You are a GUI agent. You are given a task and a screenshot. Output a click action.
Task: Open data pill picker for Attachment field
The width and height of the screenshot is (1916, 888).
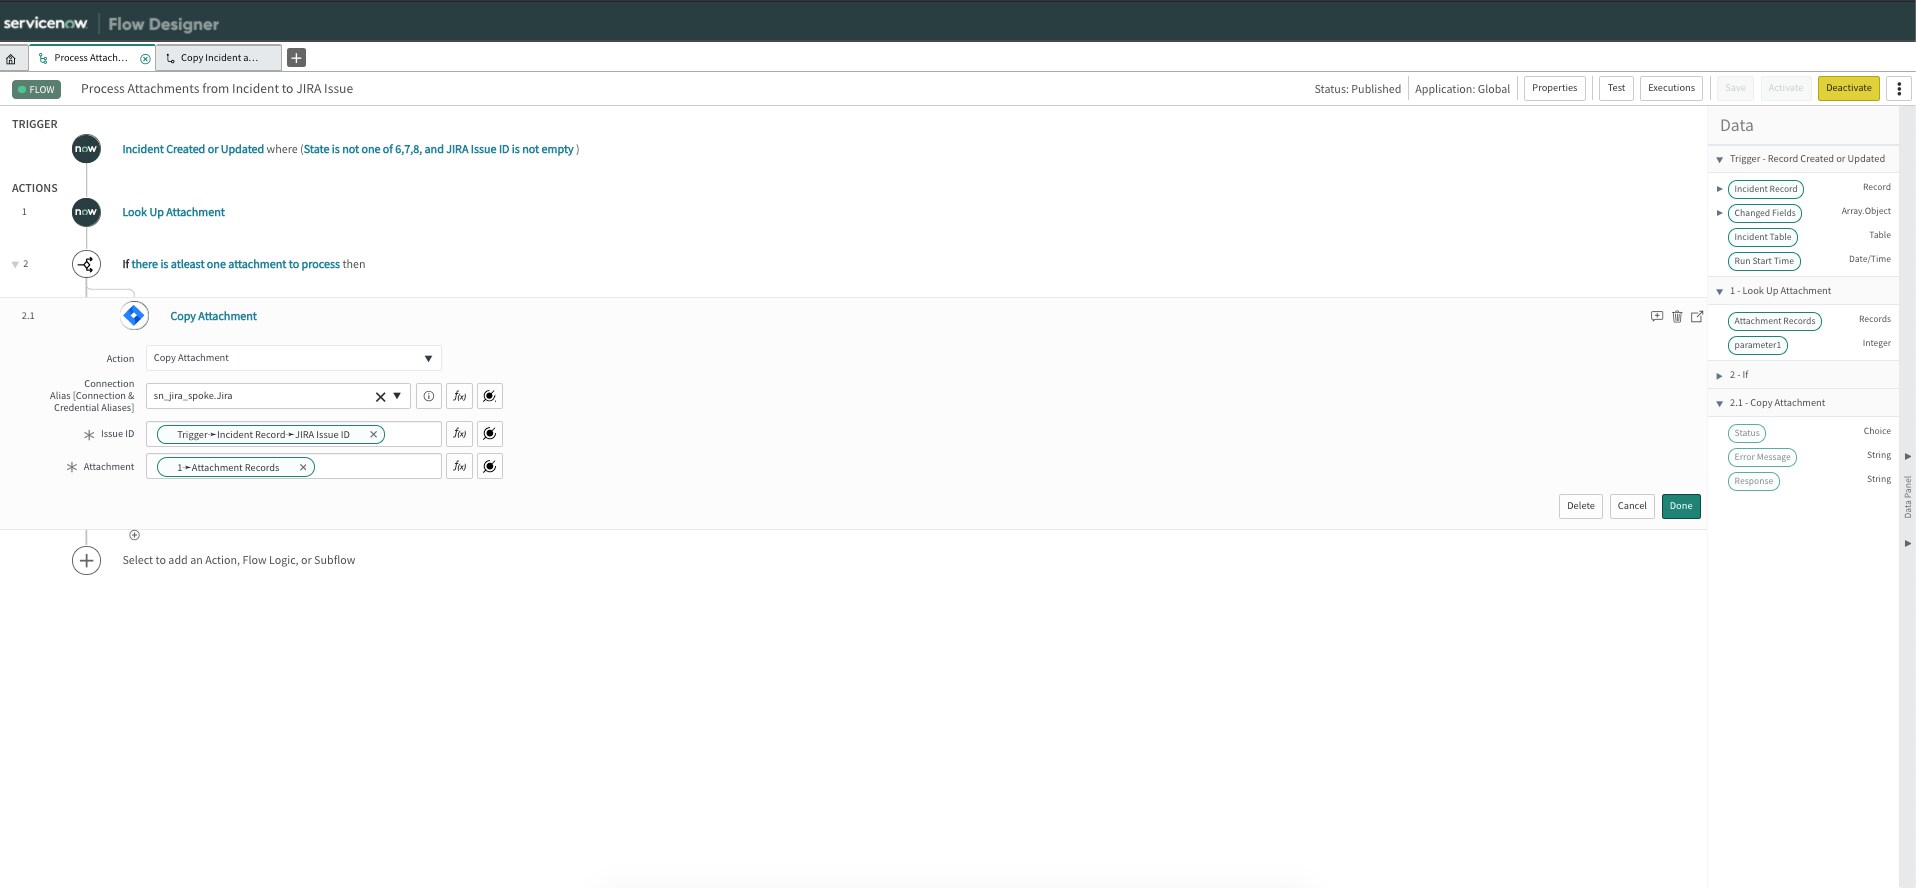489,466
